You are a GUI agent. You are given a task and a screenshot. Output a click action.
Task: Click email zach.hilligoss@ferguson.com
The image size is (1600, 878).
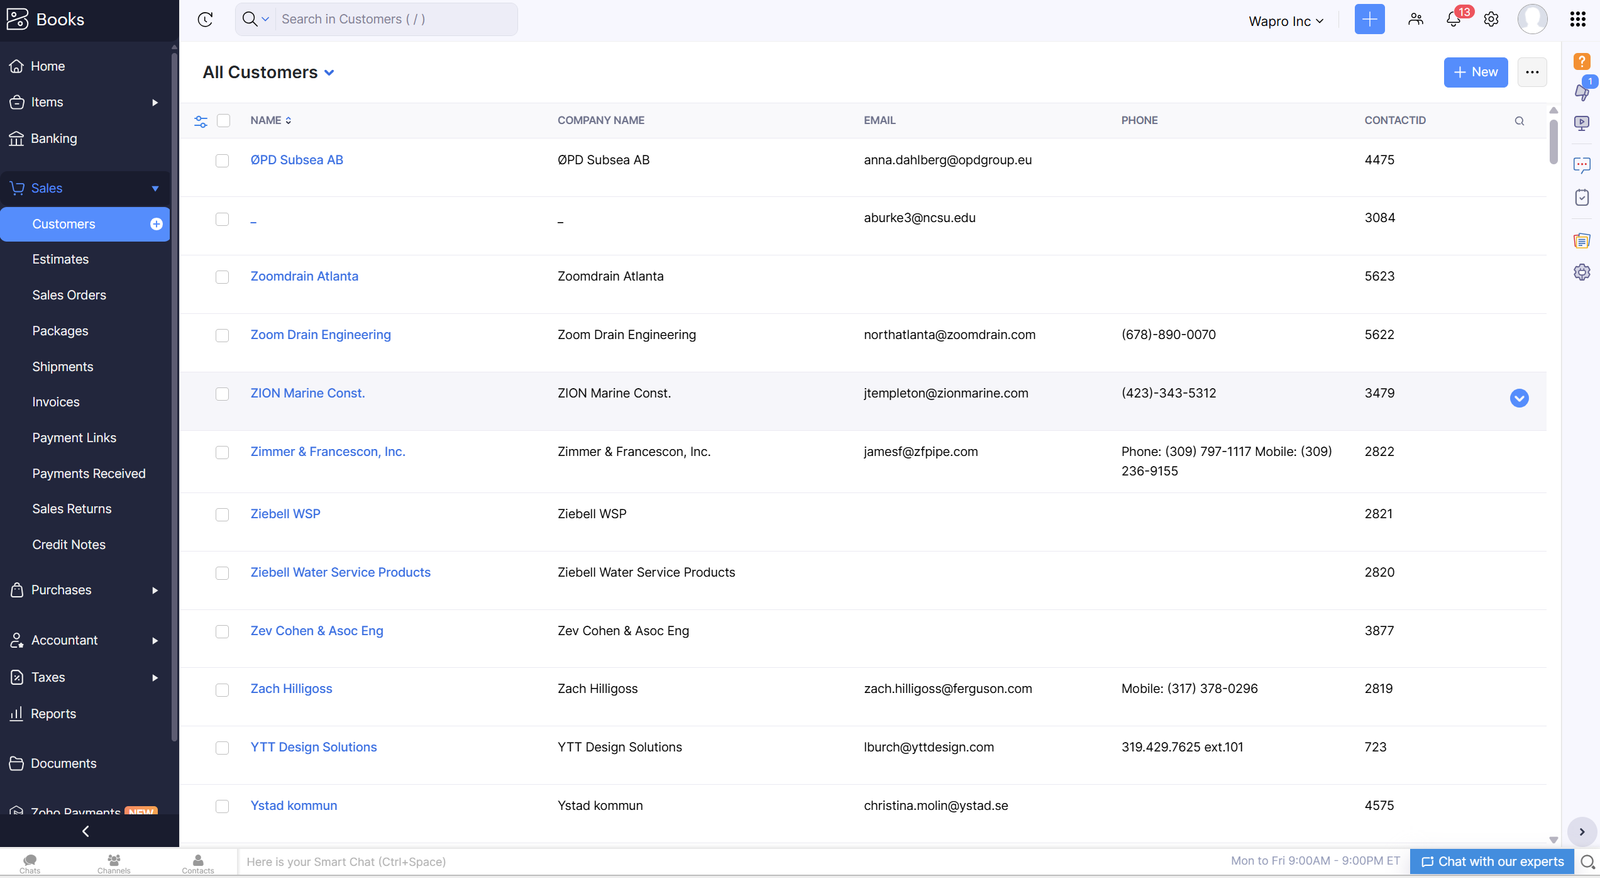(x=948, y=689)
